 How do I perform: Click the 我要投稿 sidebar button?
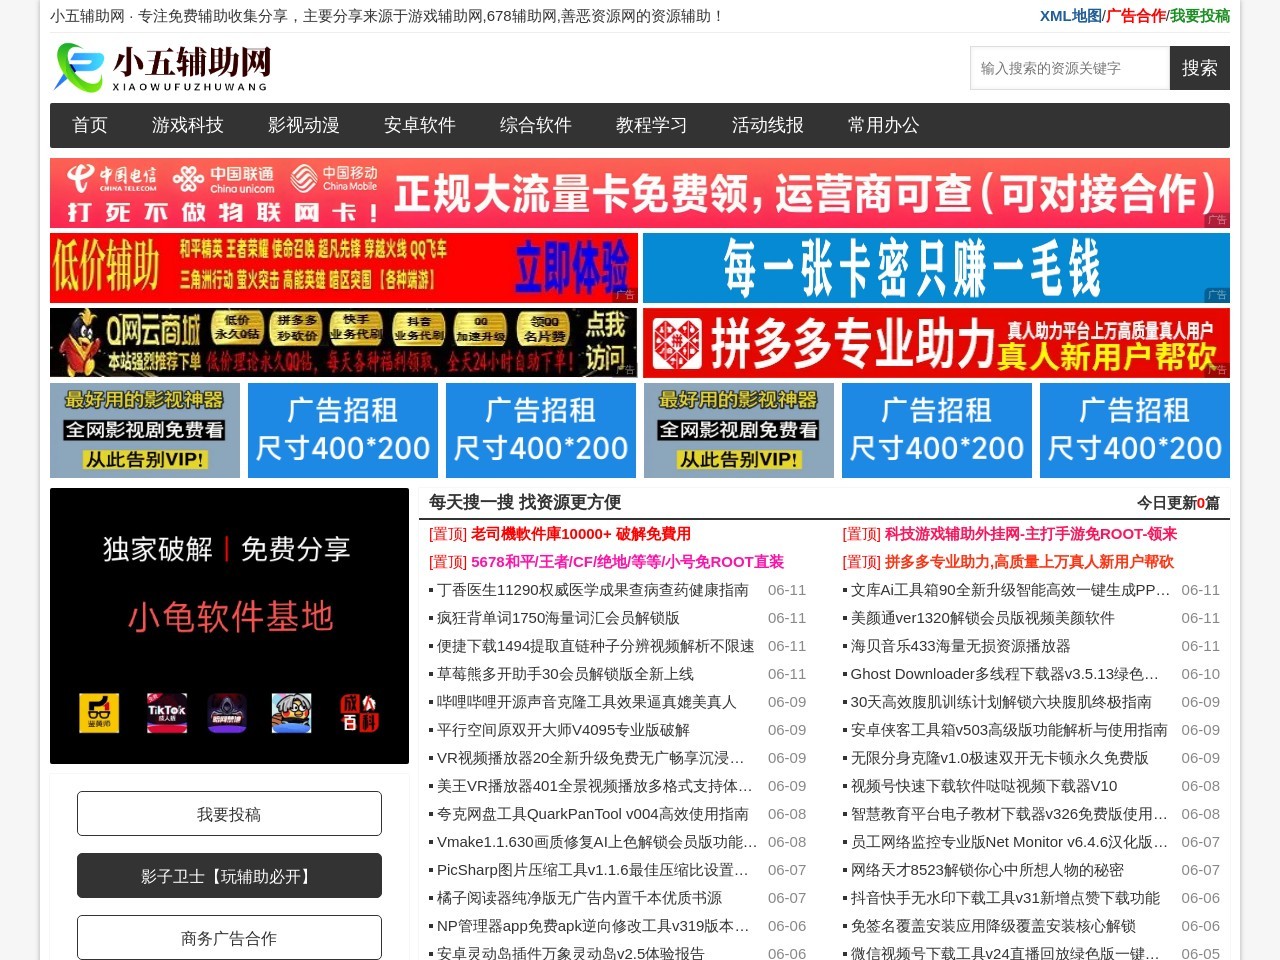click(229, 814)
